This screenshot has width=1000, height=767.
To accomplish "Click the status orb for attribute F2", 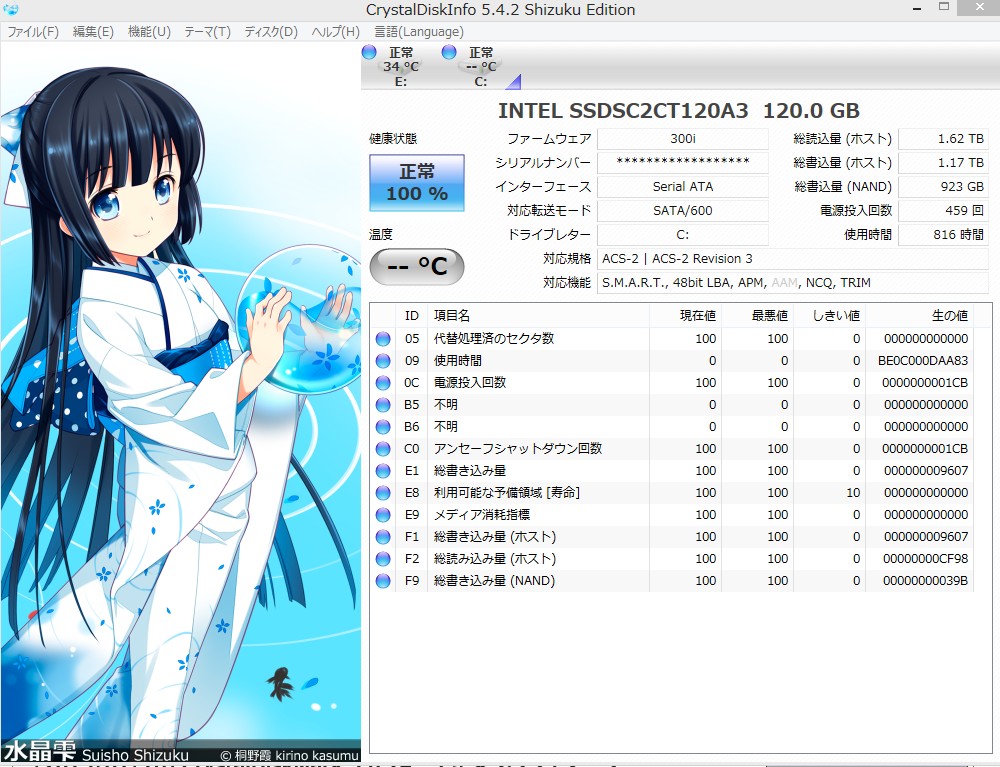I will (383, 559).
